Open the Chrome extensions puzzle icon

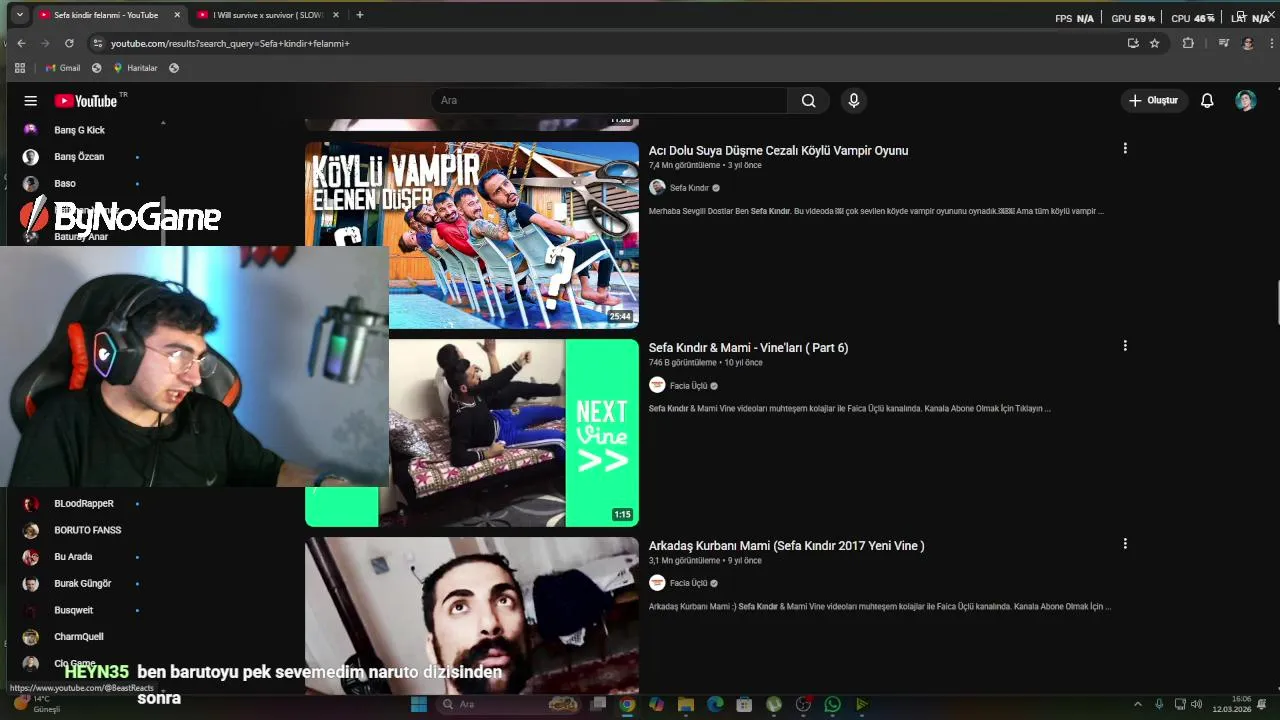pyautogui.click(x=1188, y=43)
